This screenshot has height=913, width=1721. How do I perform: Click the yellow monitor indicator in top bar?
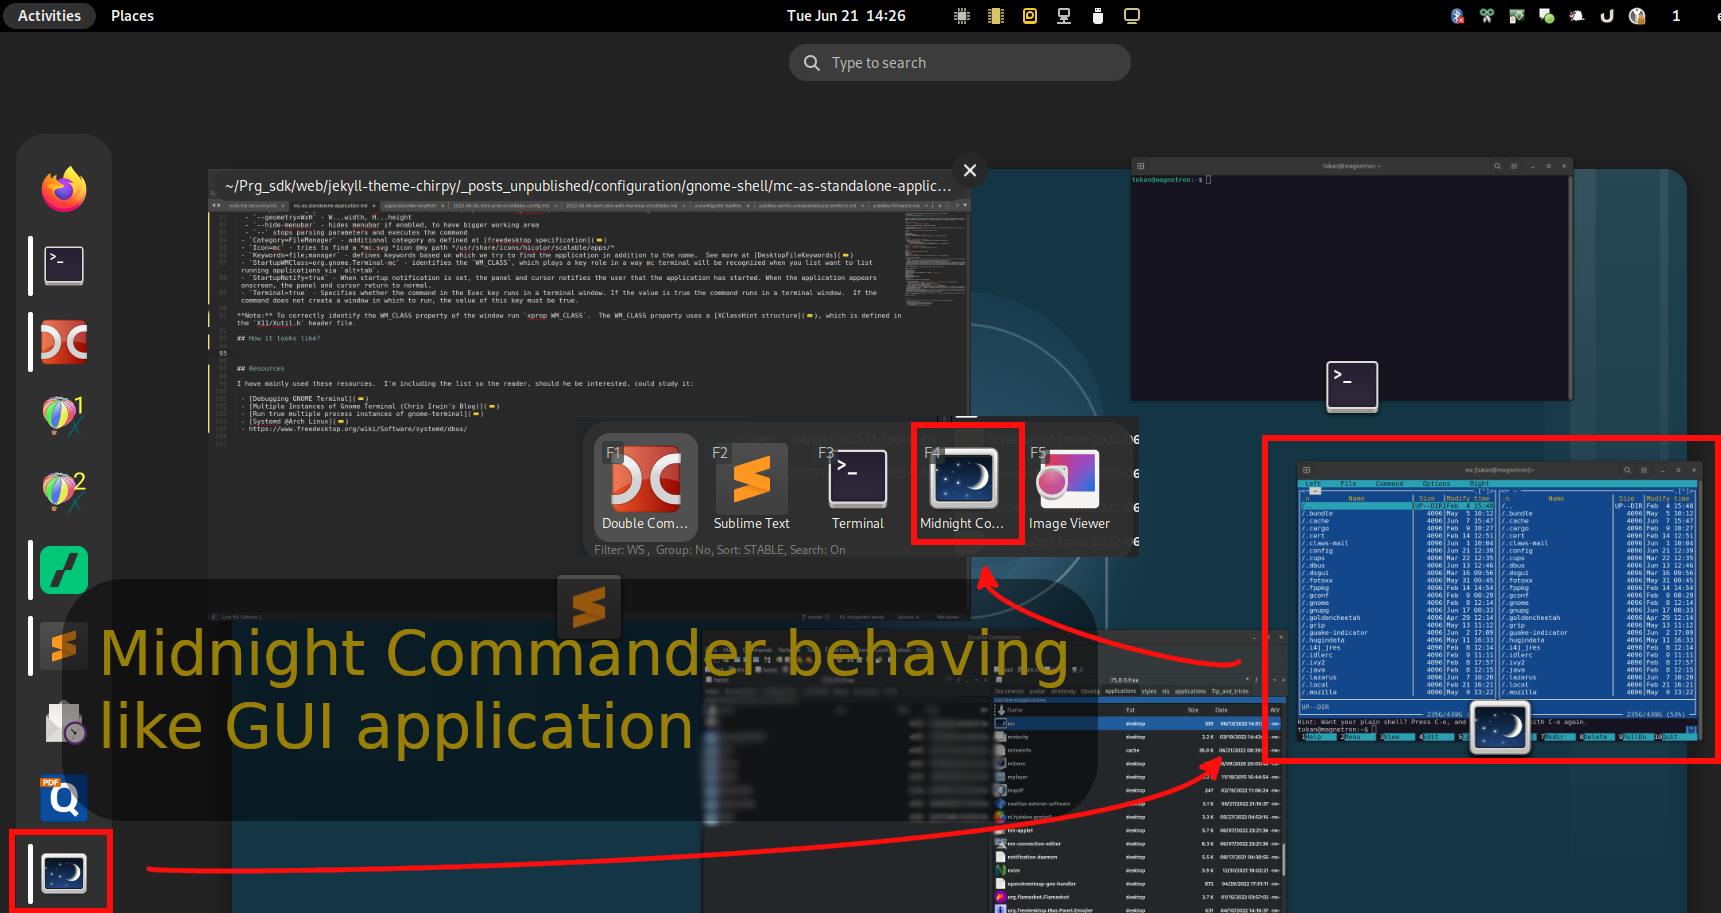1132,16
